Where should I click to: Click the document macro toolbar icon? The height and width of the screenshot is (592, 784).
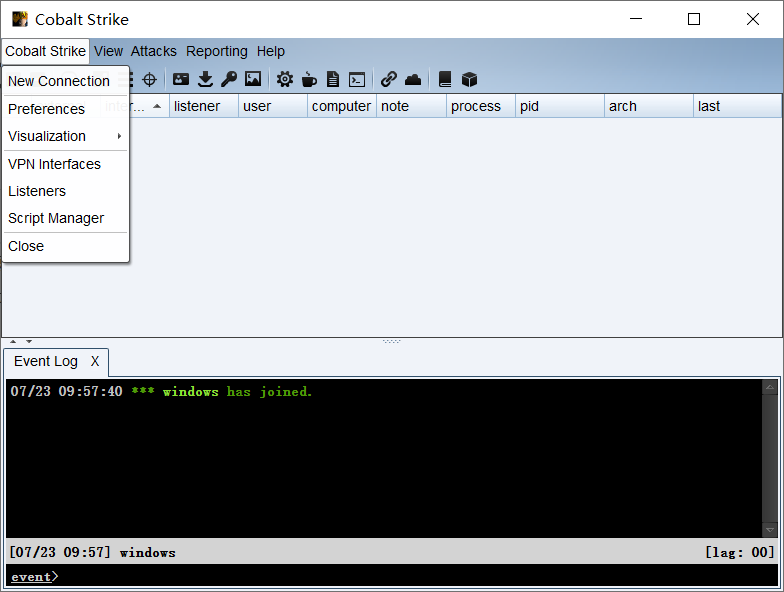click(332, 79)
